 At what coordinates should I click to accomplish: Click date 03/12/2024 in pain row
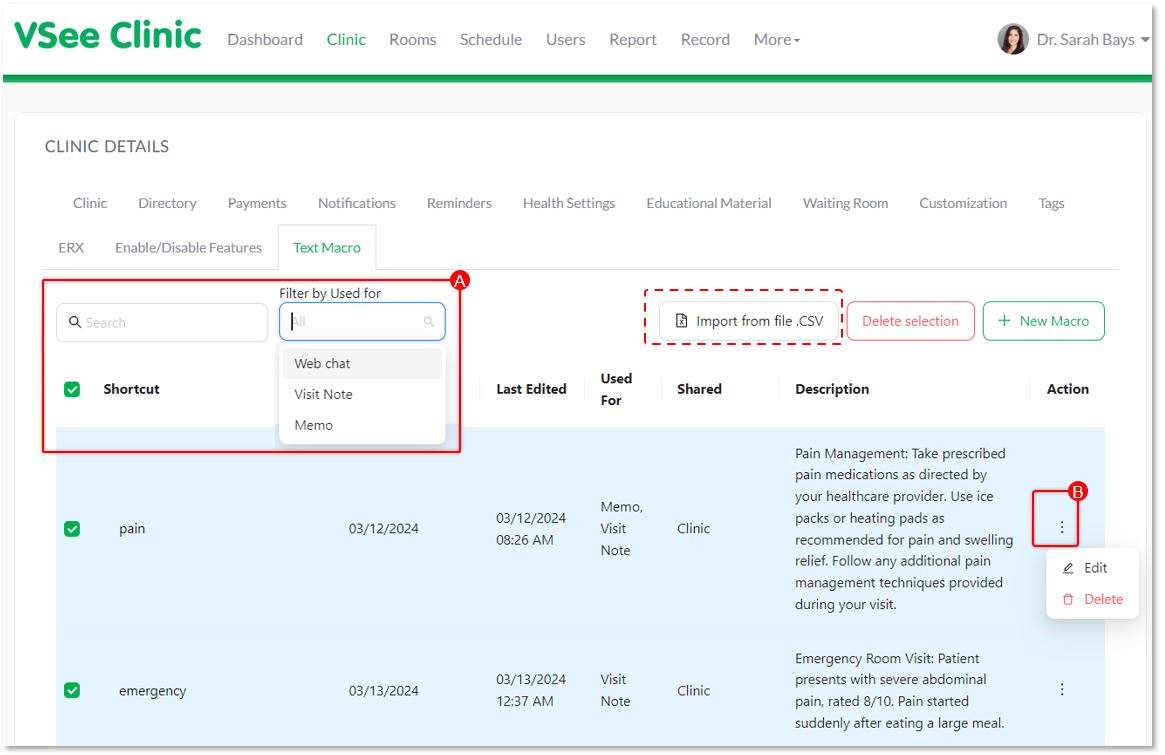pos(383,529)
